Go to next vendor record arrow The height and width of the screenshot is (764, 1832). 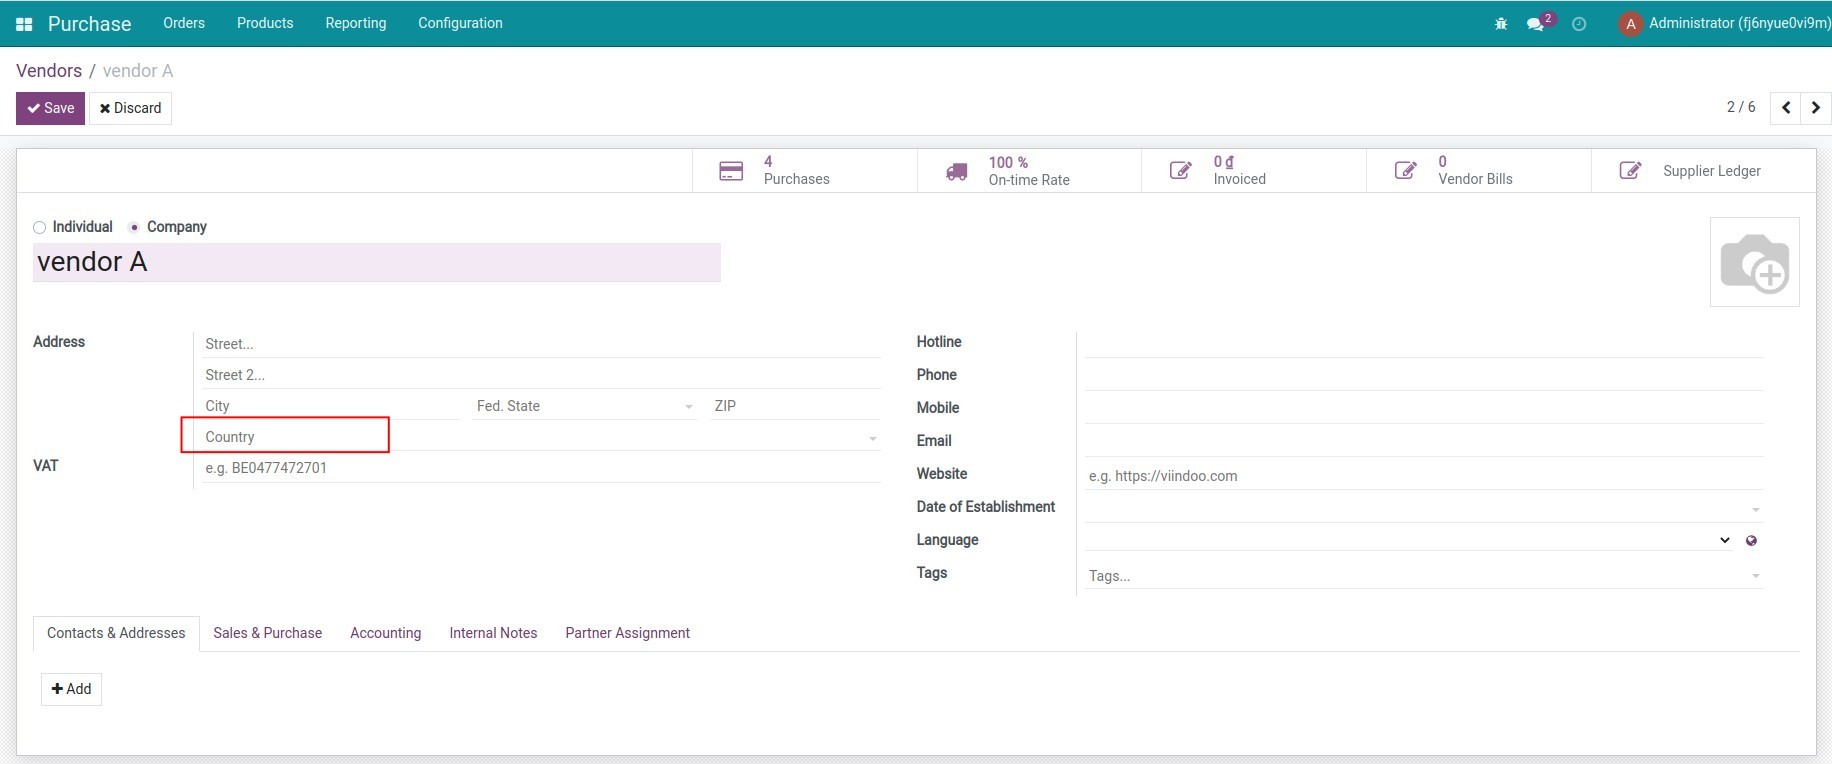tap(1815, 108)
